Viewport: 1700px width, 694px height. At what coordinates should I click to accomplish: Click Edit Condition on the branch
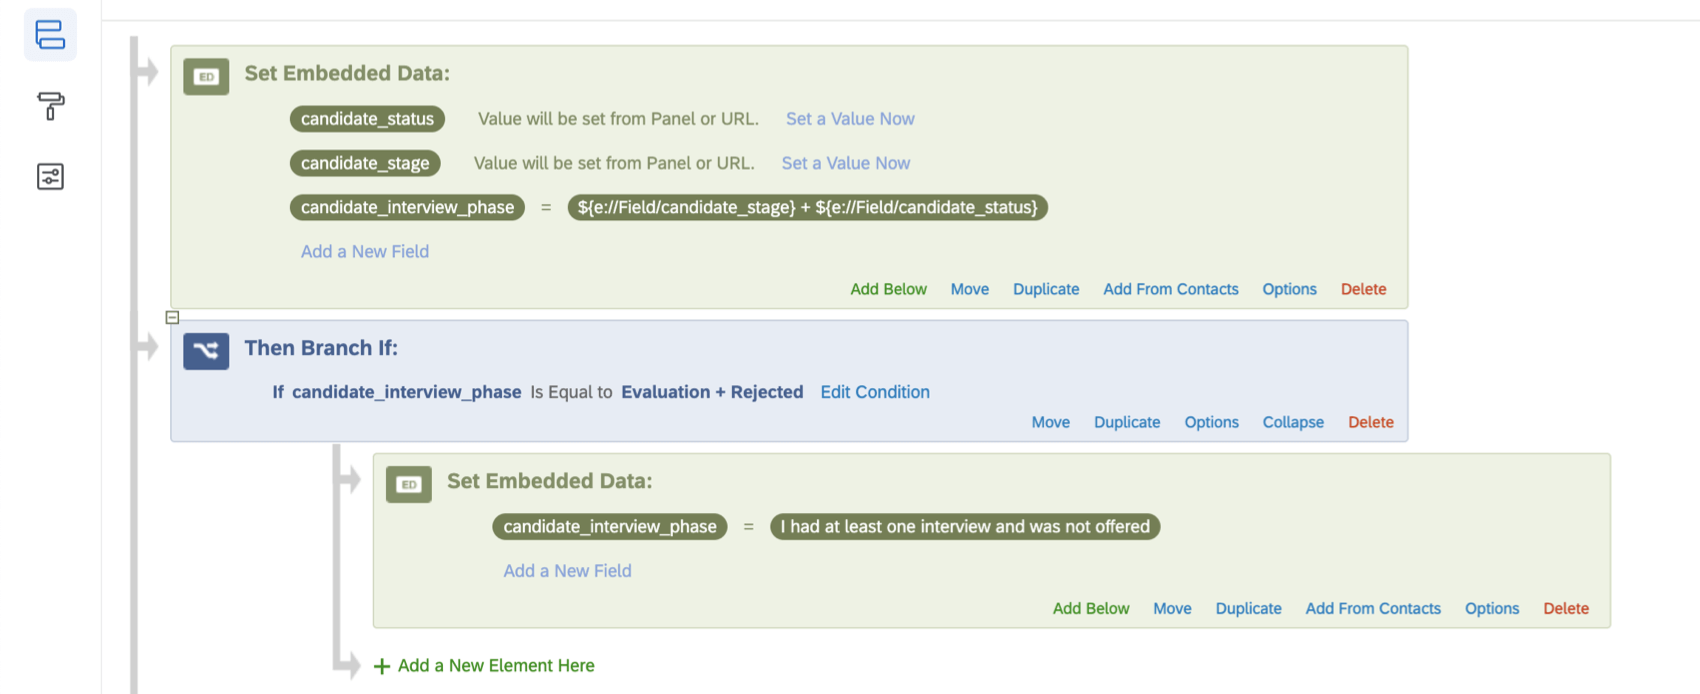point(875,392)
